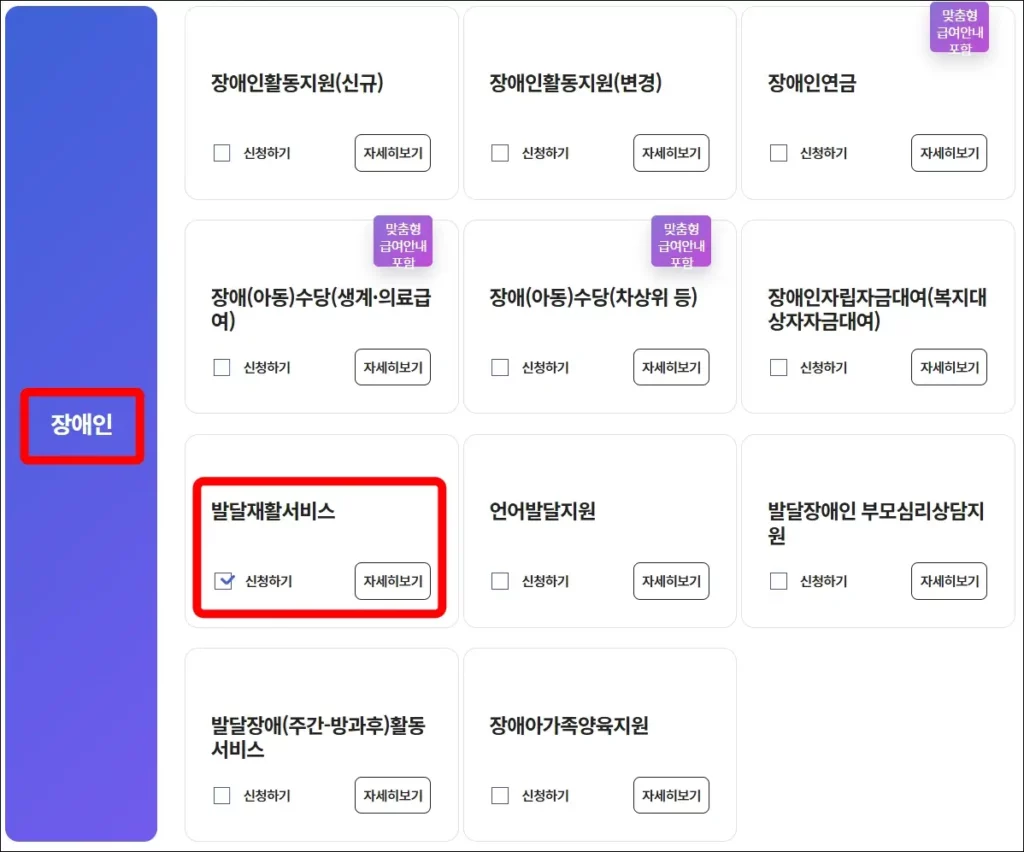
Task: Open 자세히보기 for 발달재활서비스
Action: tap(392, 580)
